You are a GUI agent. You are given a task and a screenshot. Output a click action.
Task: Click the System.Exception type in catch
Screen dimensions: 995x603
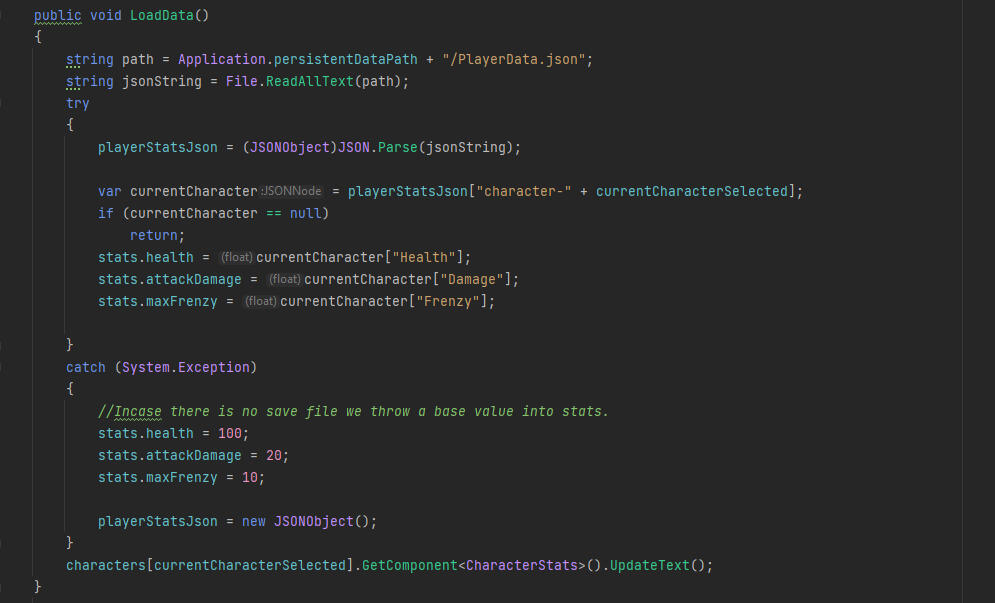pyautogui.click(x=186, y=367)
